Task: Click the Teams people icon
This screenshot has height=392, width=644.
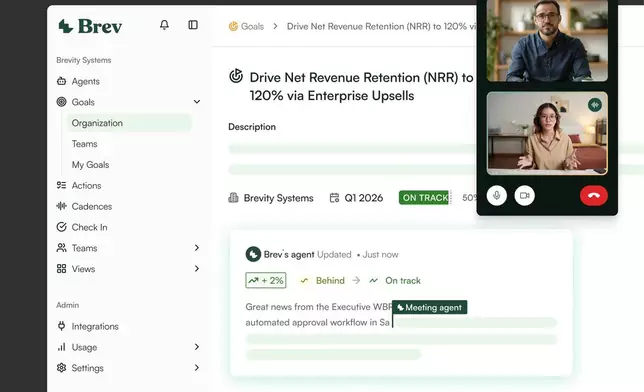Action: [x=62, y=248]
